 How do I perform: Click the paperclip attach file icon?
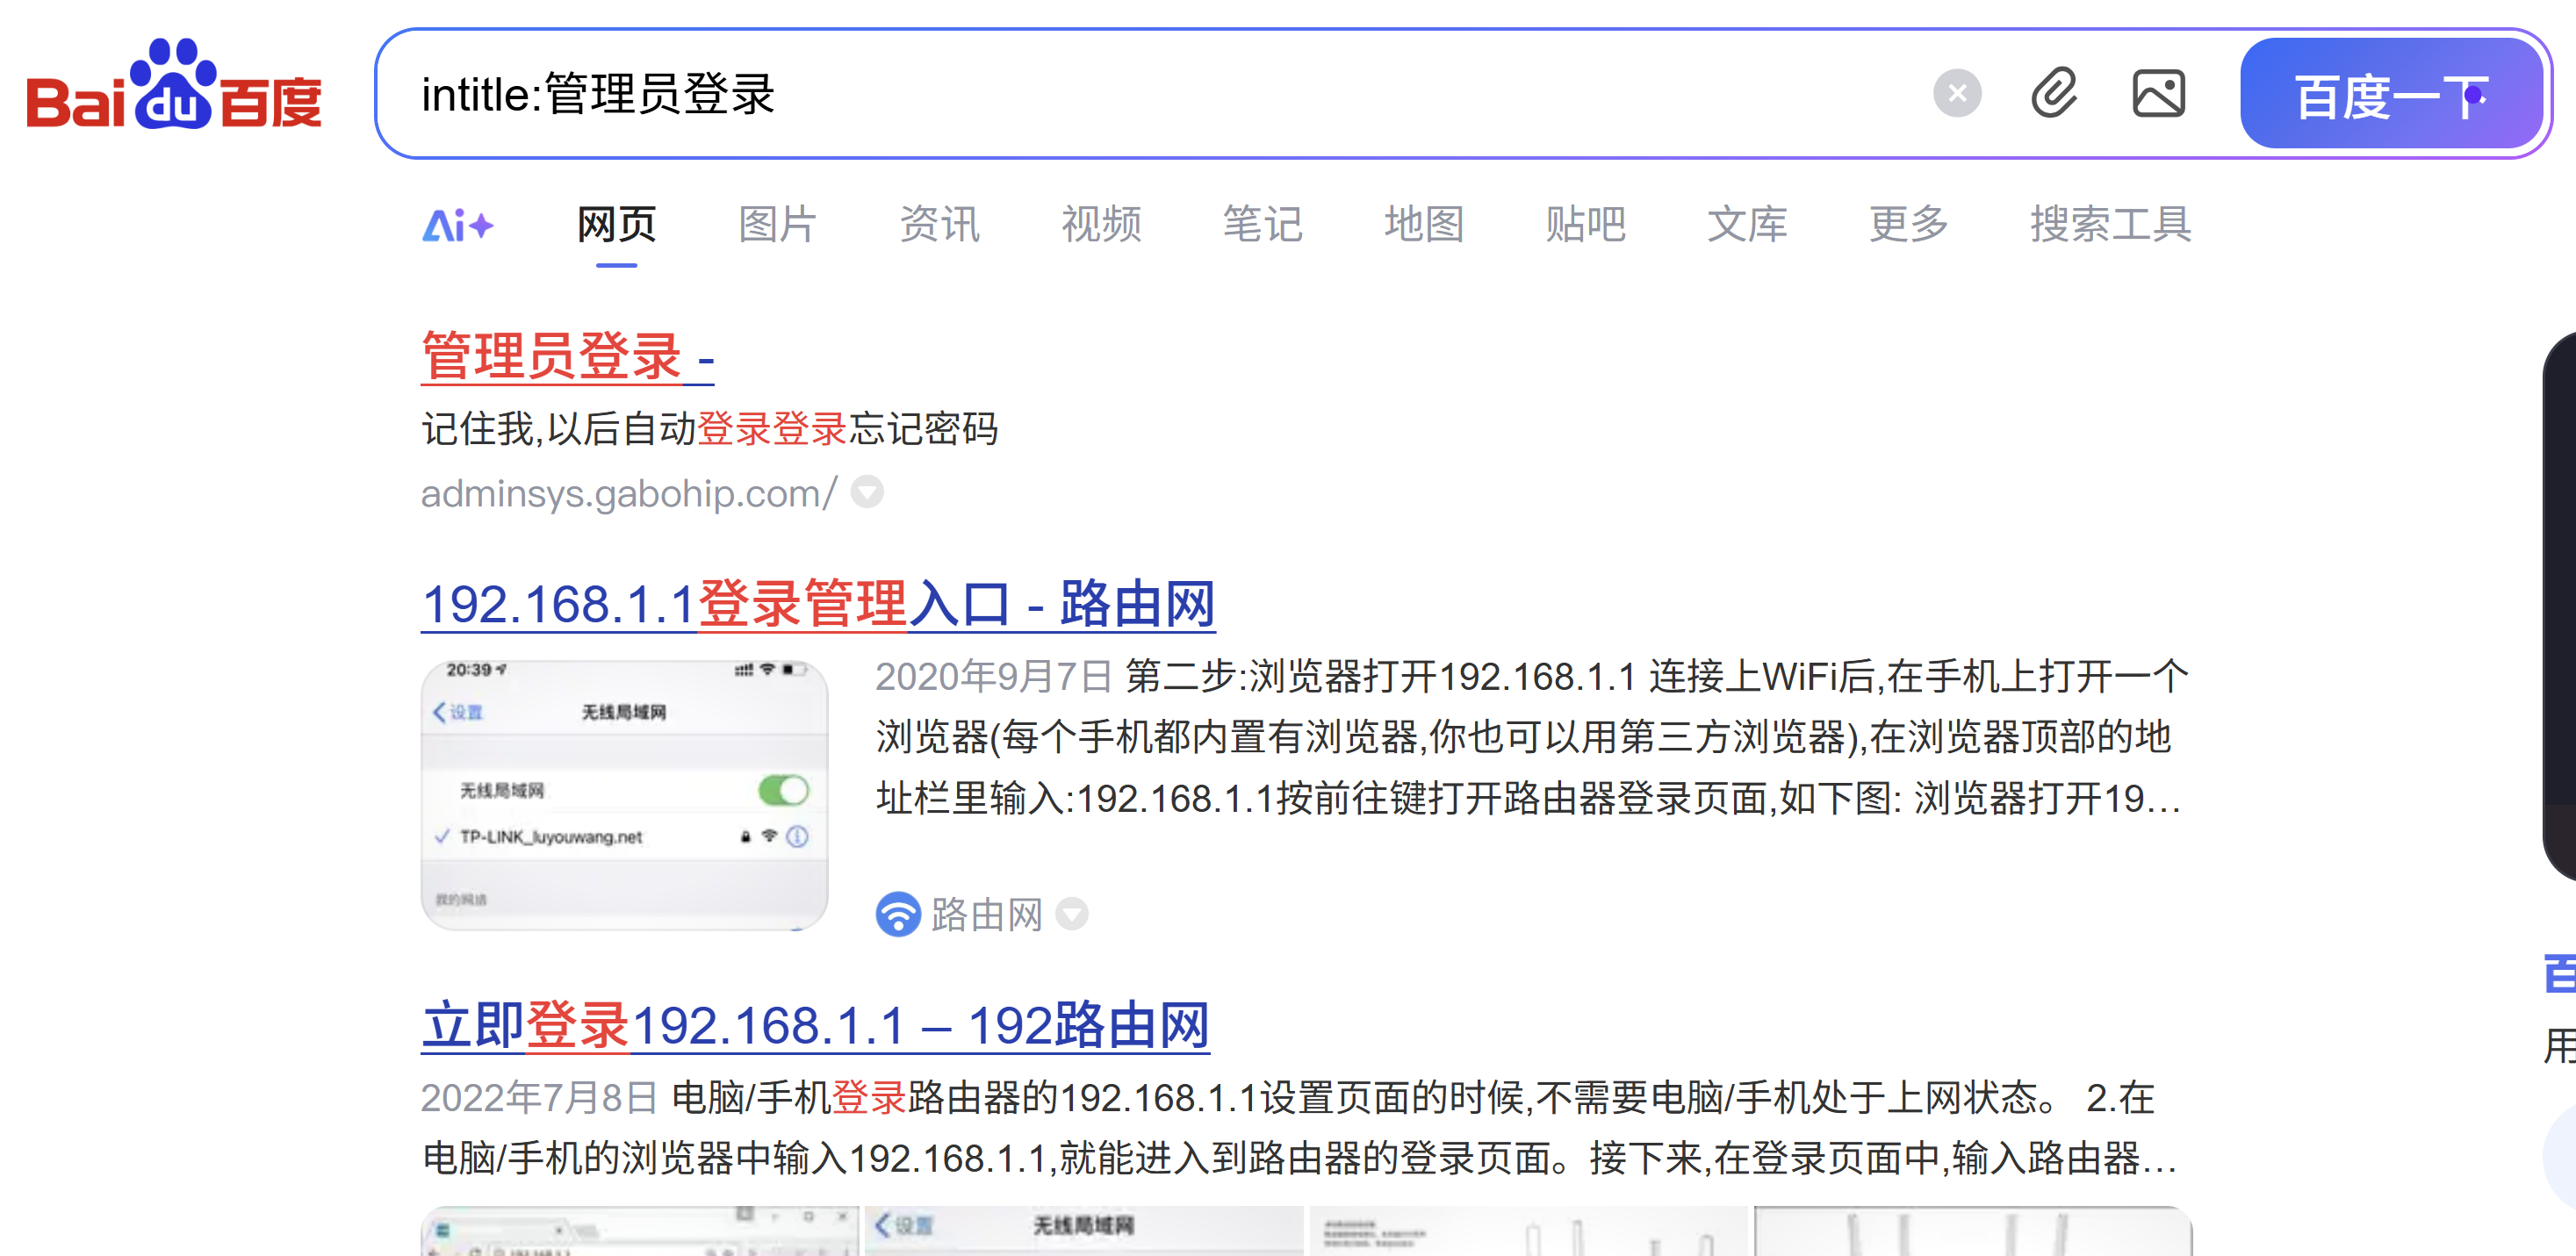point(2055,94)
